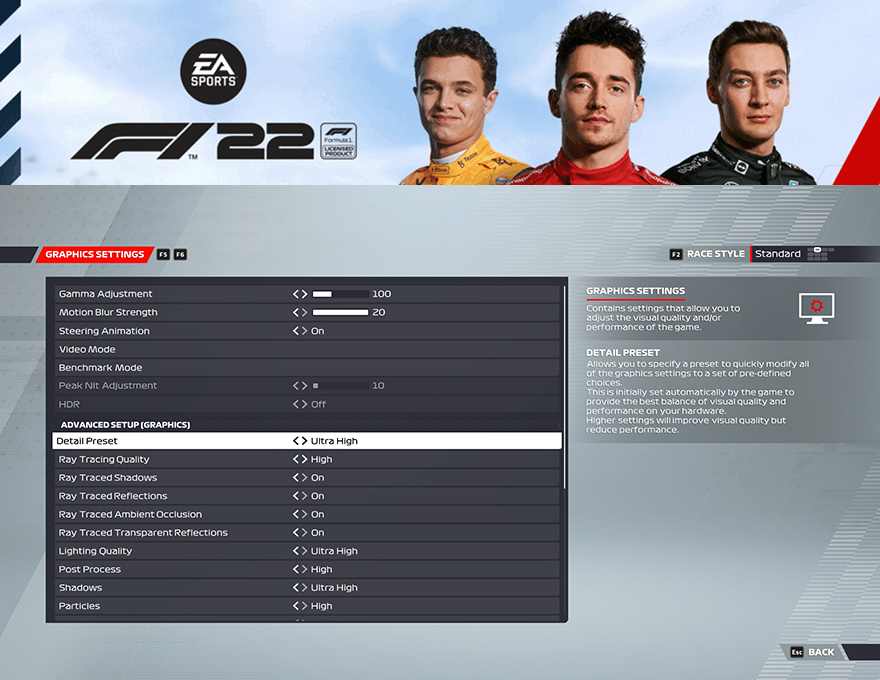Click the Graphics Settings heading in the info panel

pos(635,291)
